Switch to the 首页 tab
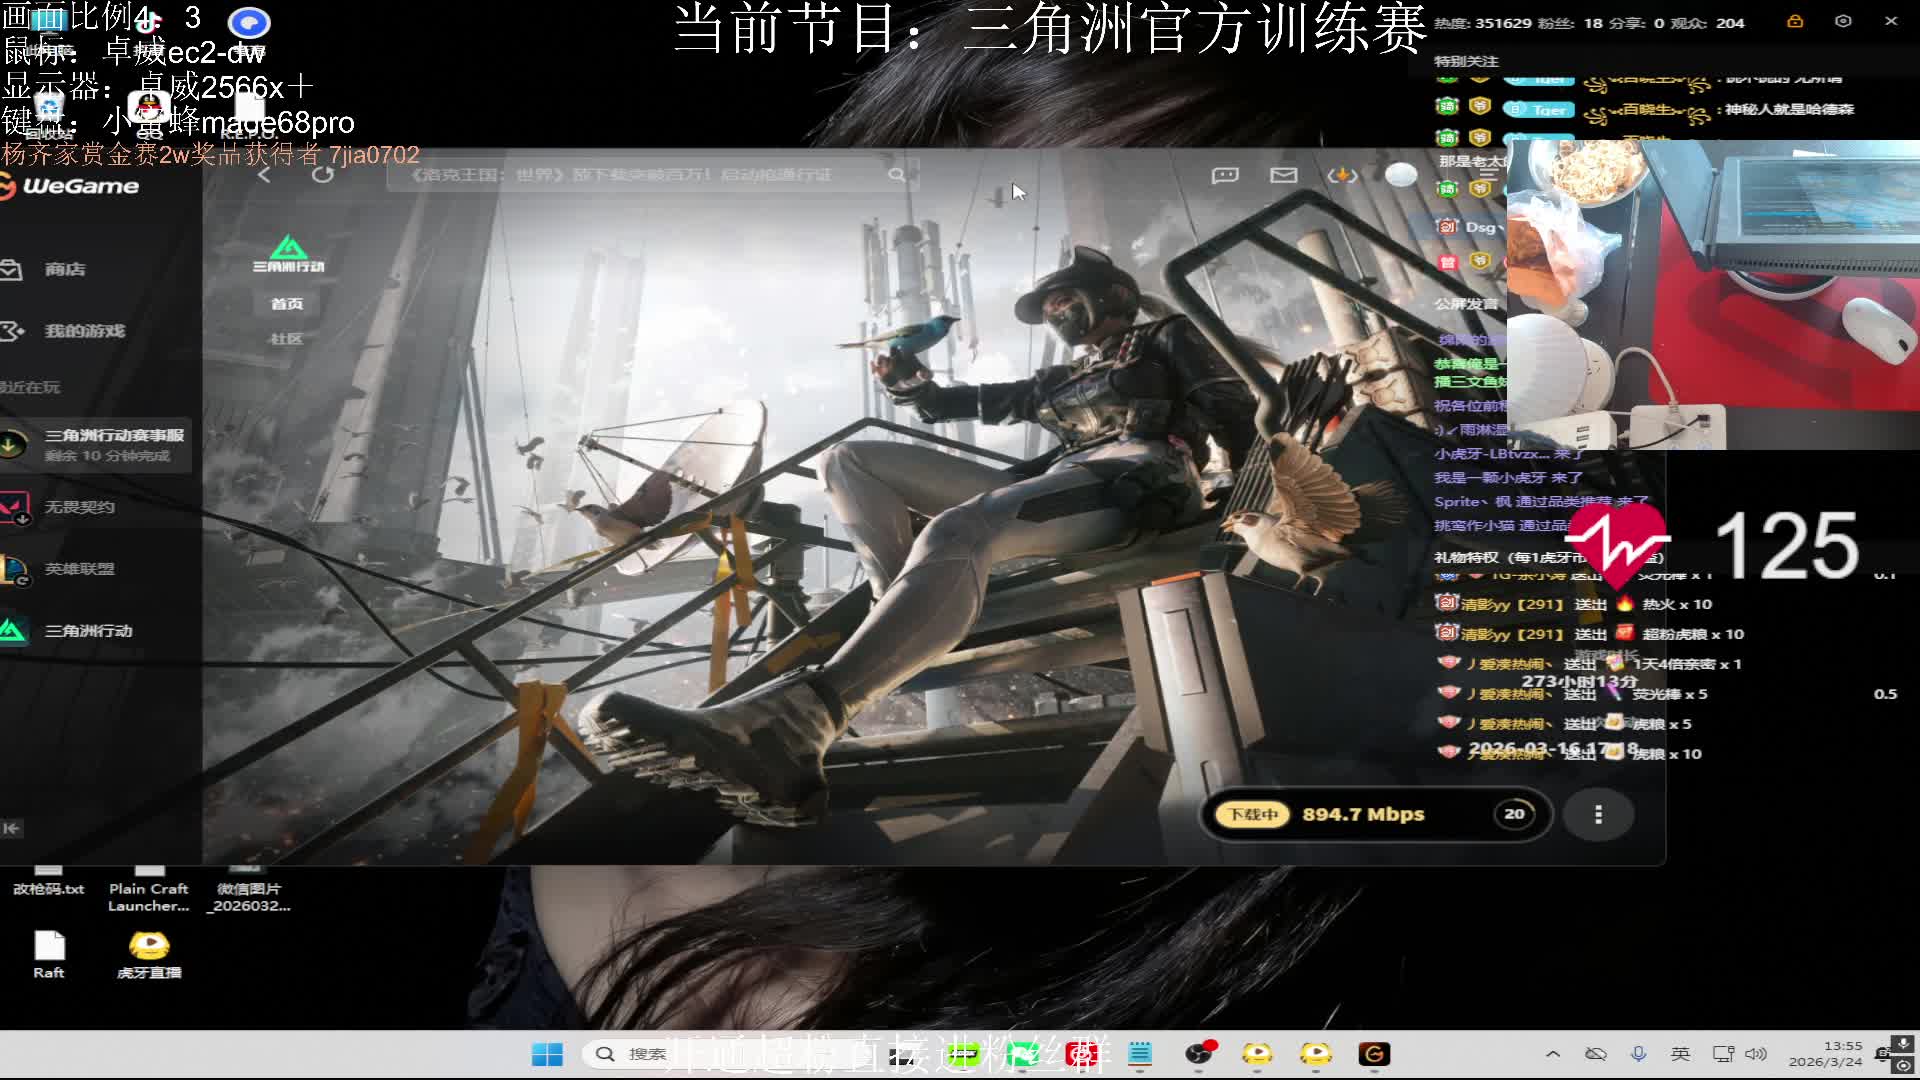1920x1080 pixels. [287, 304]
